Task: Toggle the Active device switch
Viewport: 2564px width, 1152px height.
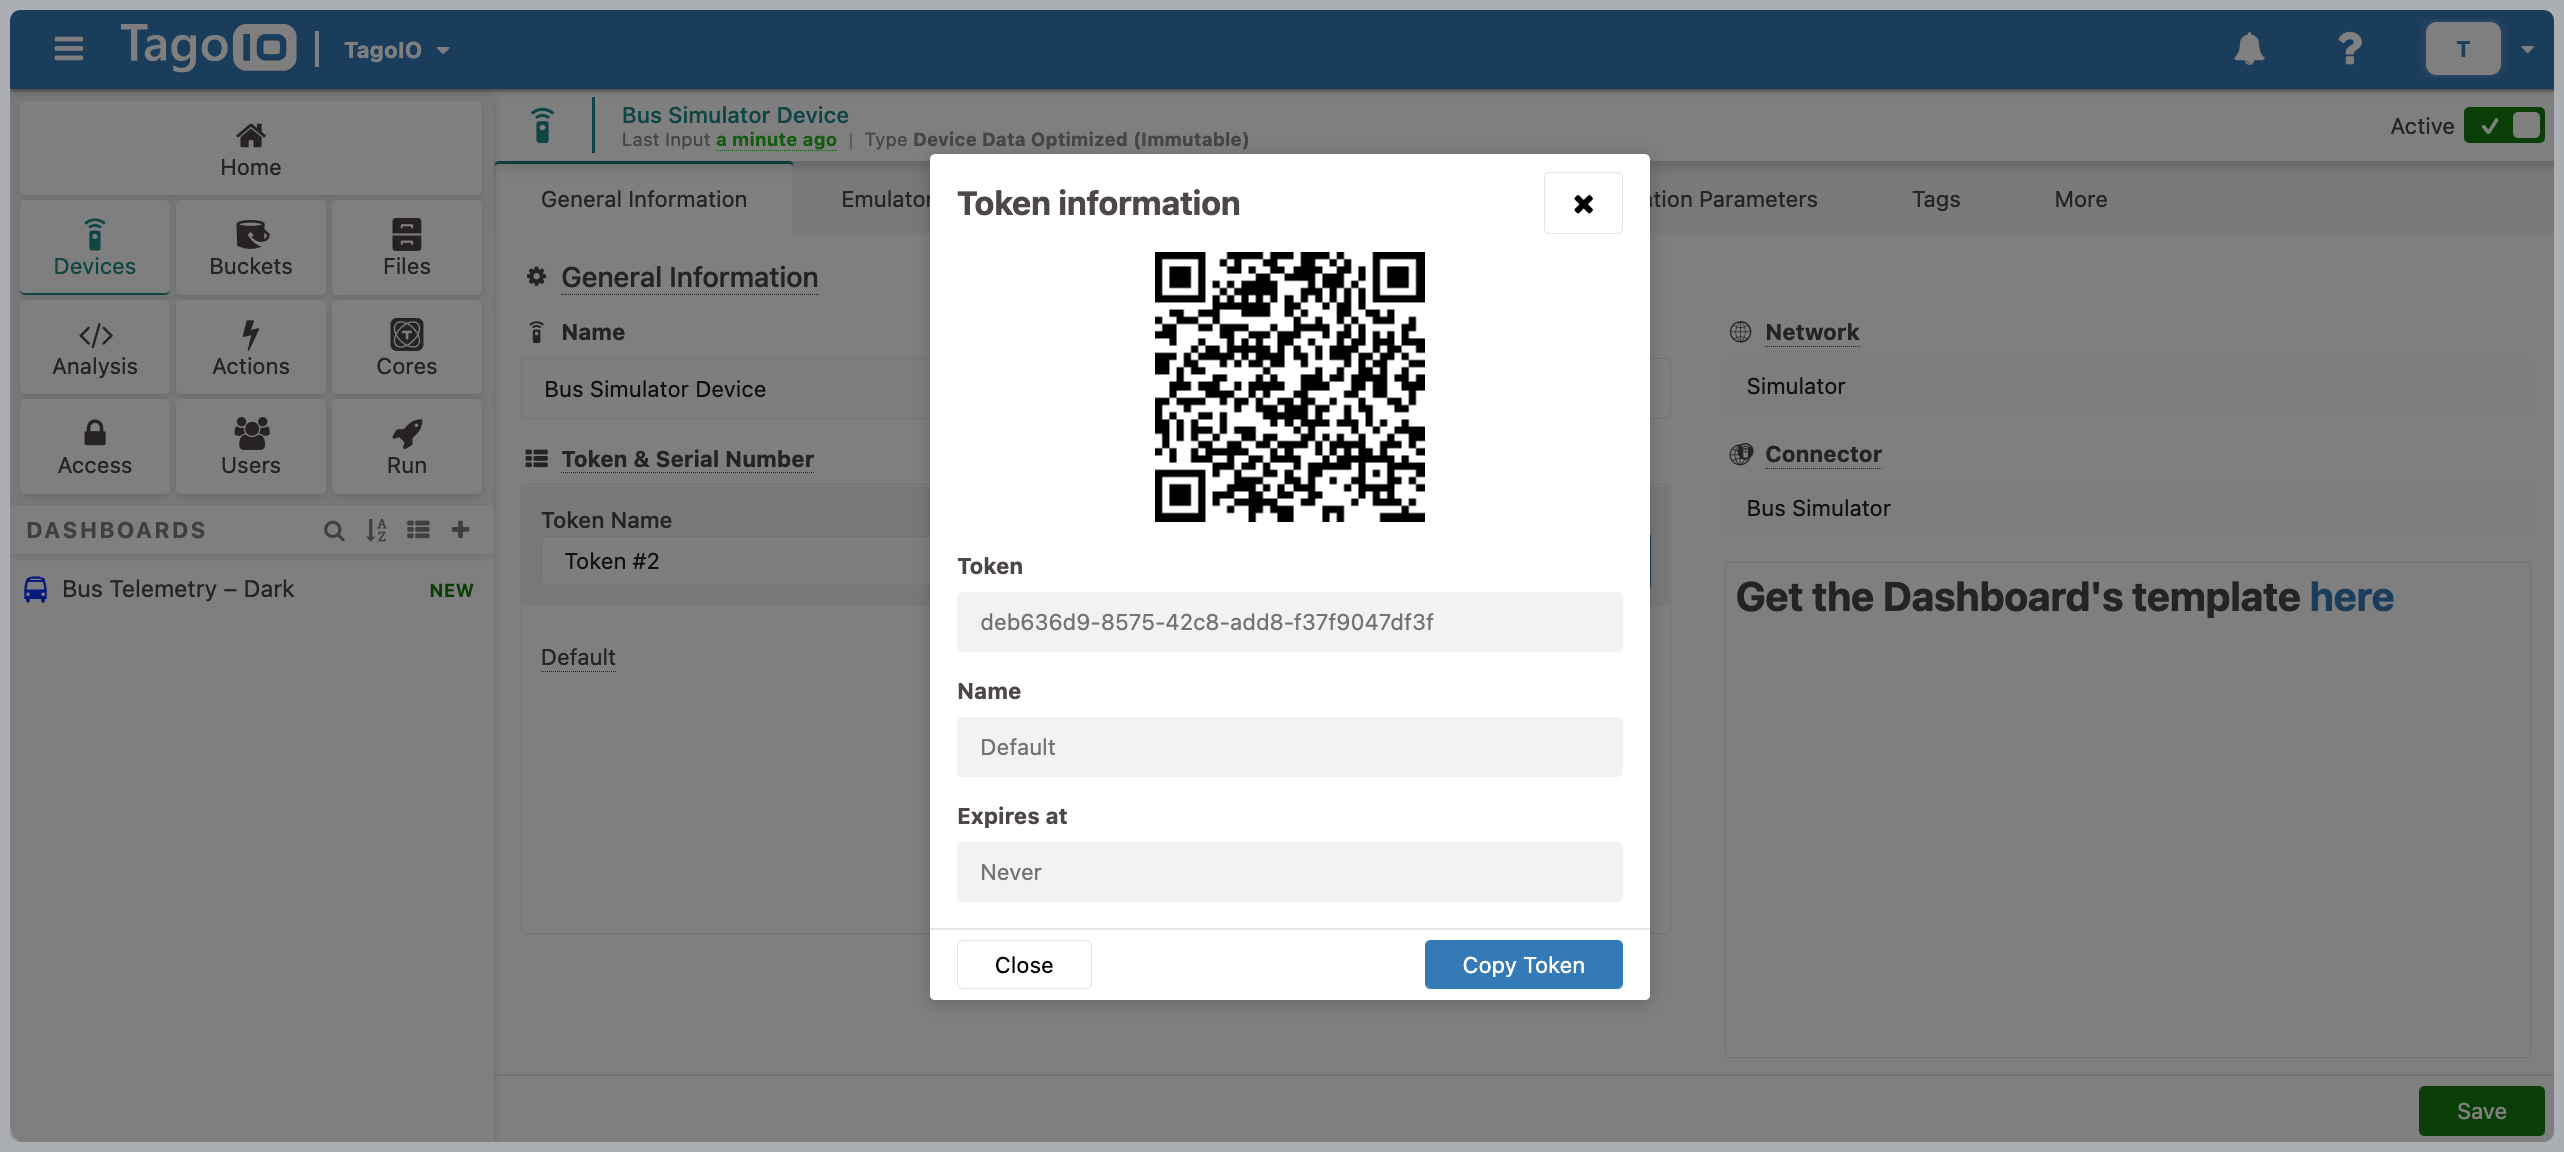Action: click(x=2504, y=126)
